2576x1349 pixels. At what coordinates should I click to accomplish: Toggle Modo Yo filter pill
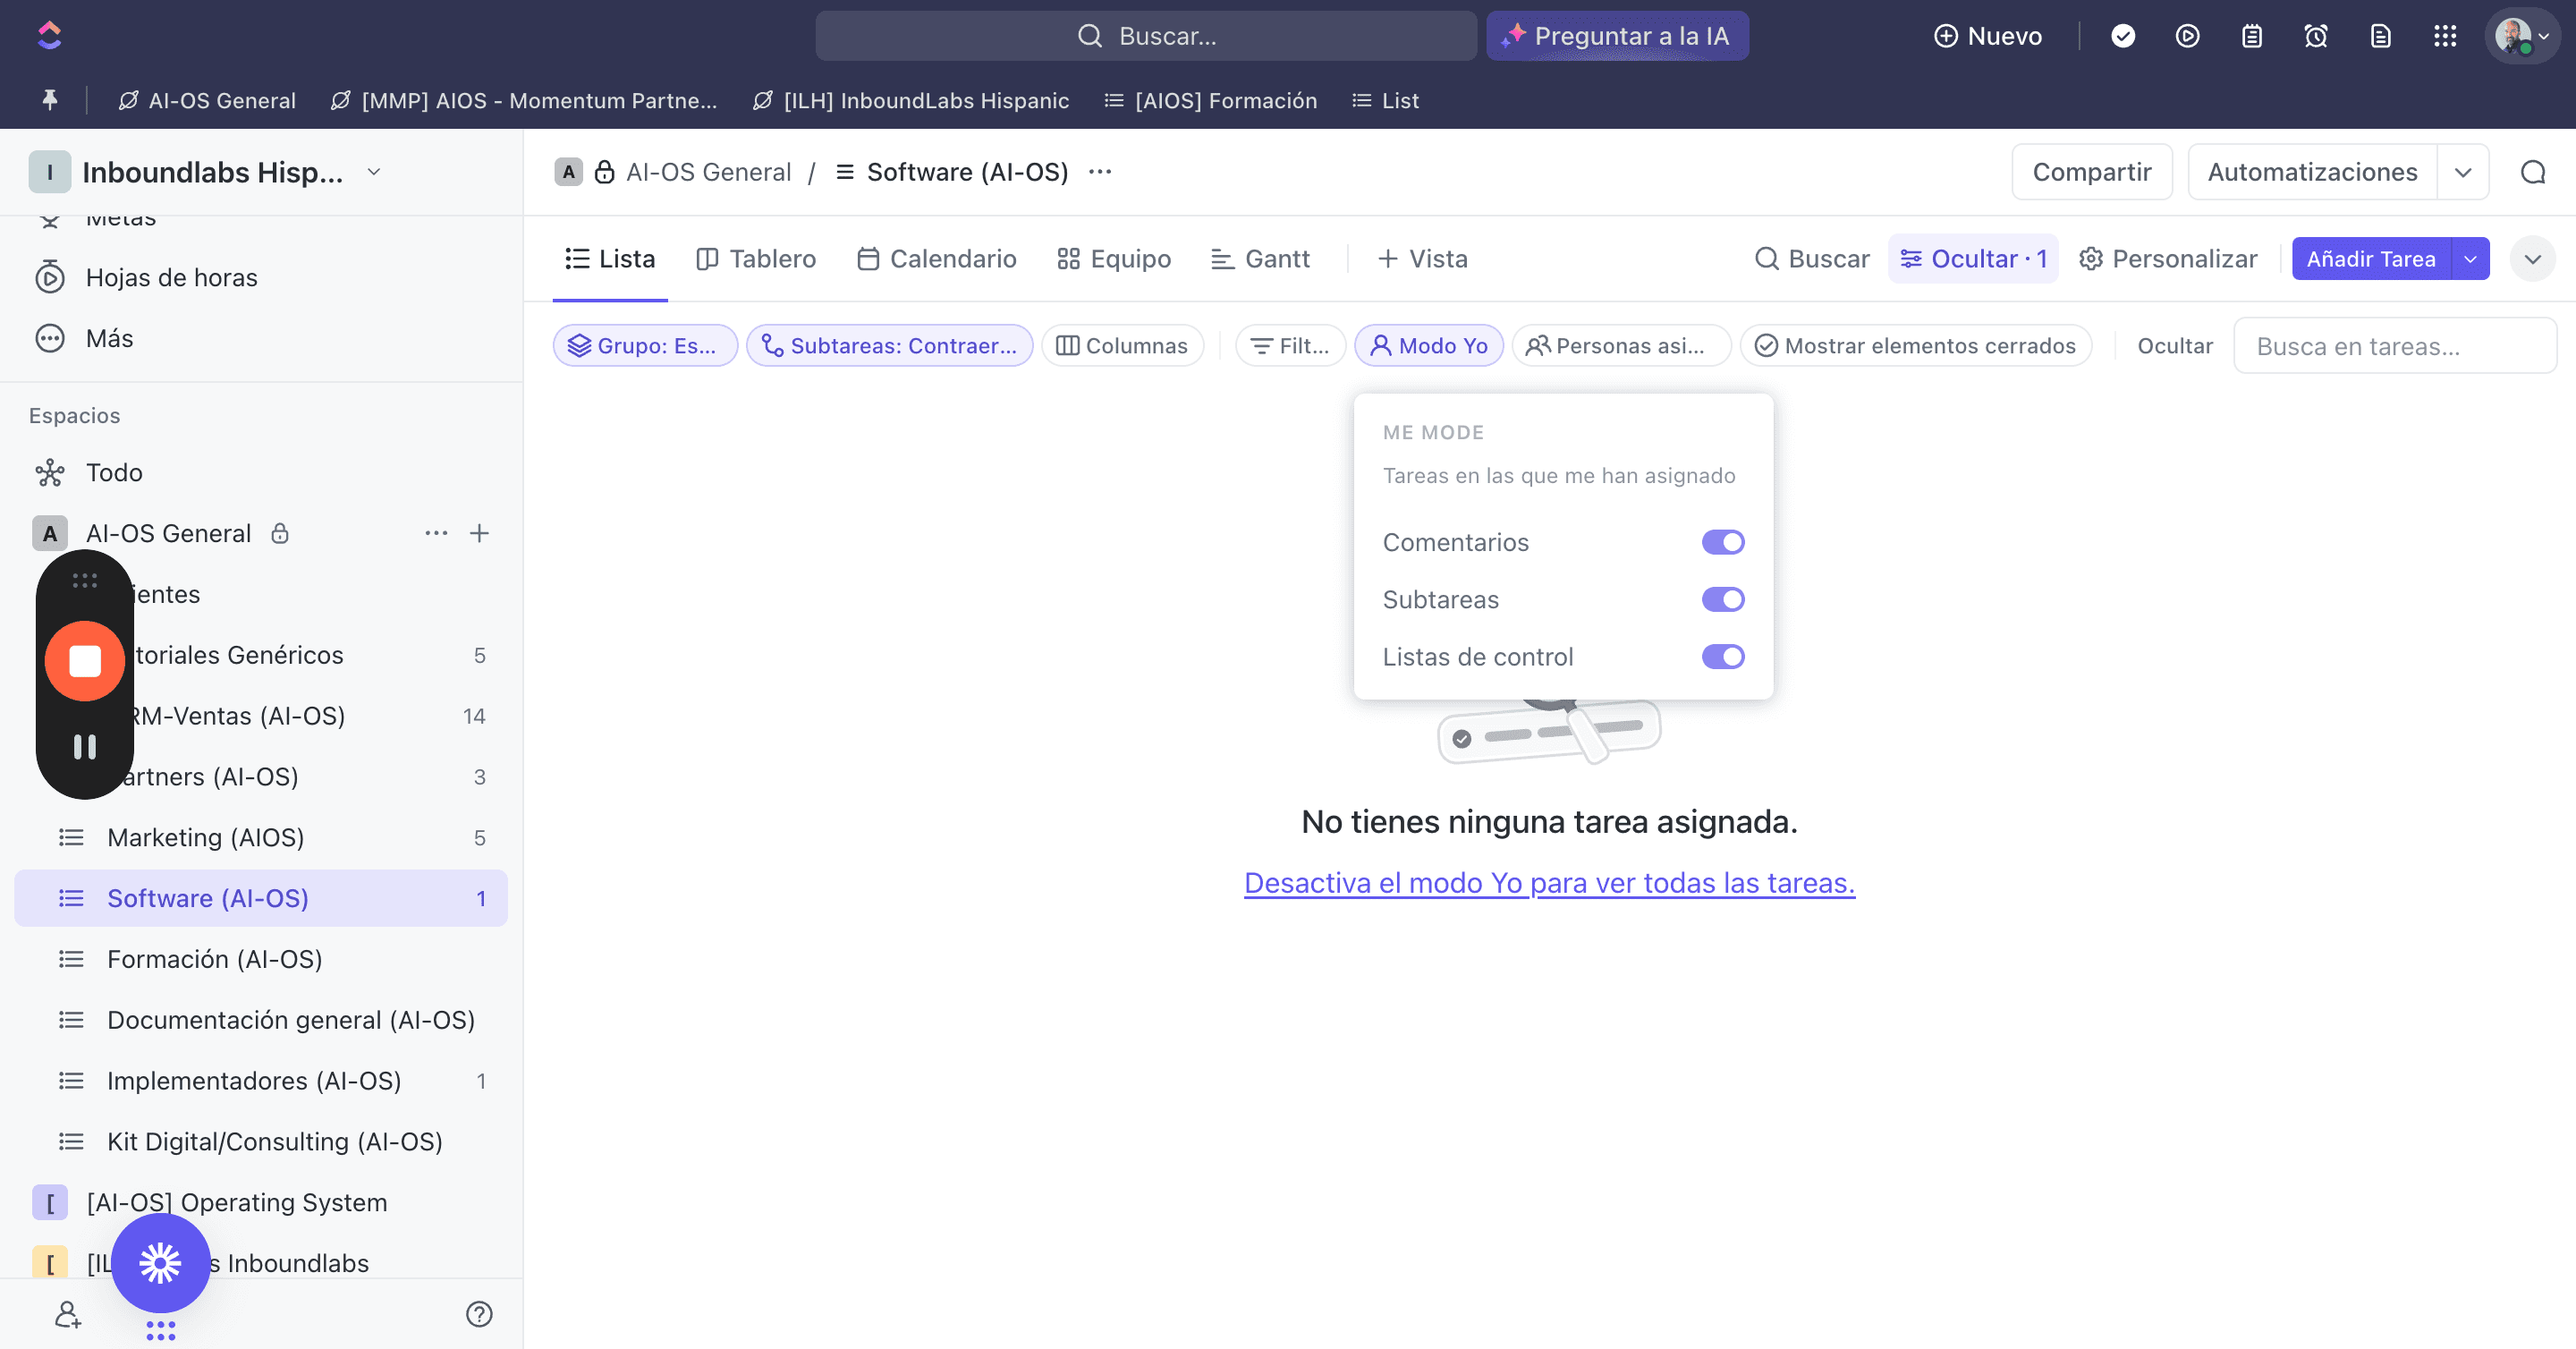point(1428,345)
